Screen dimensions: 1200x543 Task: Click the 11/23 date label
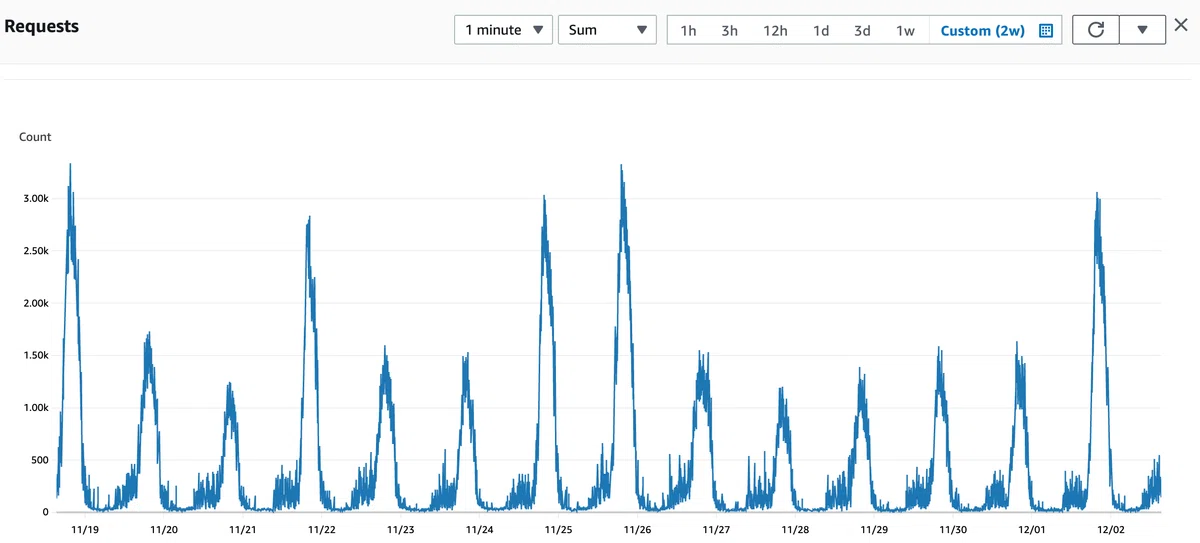[x=401, y=530]
